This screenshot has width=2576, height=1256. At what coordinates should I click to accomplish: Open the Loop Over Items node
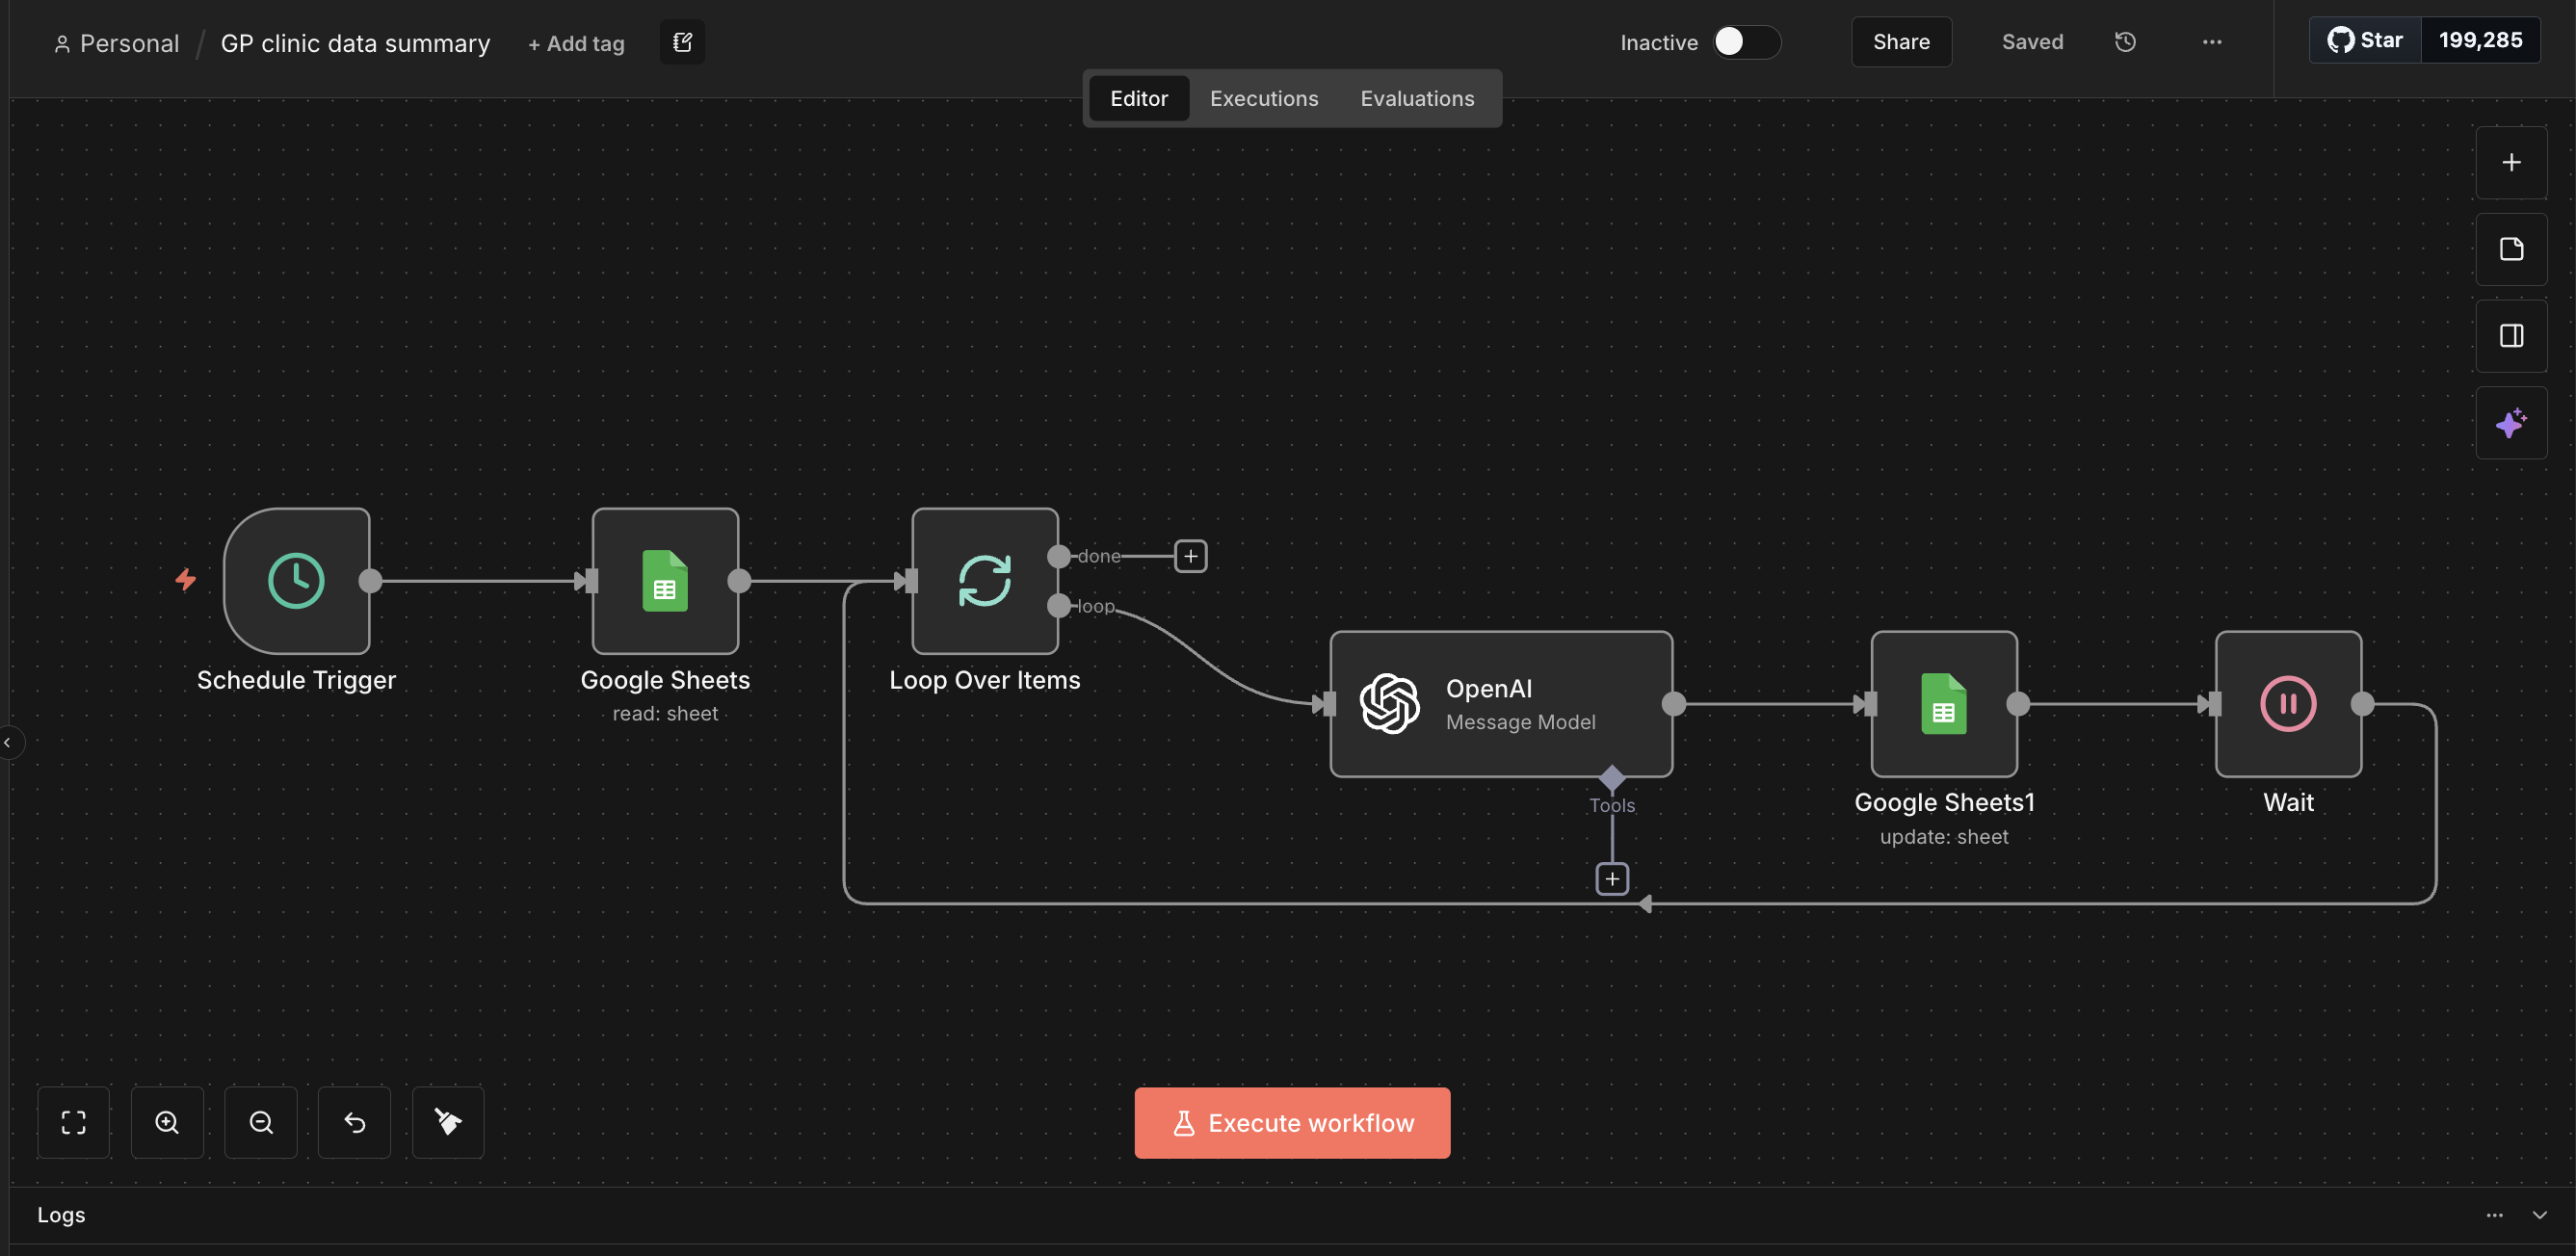point(985,581)
